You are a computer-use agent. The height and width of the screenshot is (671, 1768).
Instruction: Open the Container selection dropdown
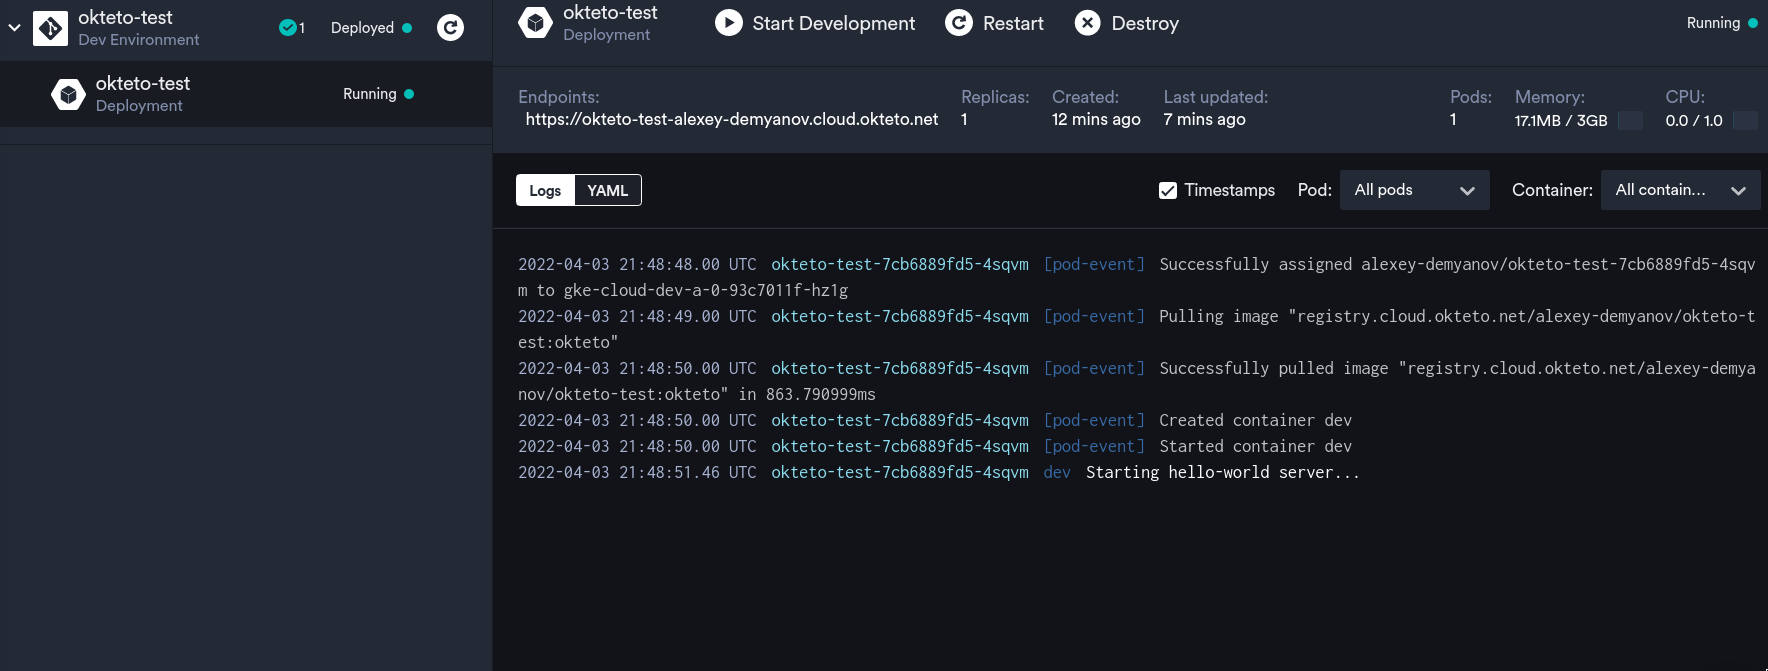(1679, 190)
